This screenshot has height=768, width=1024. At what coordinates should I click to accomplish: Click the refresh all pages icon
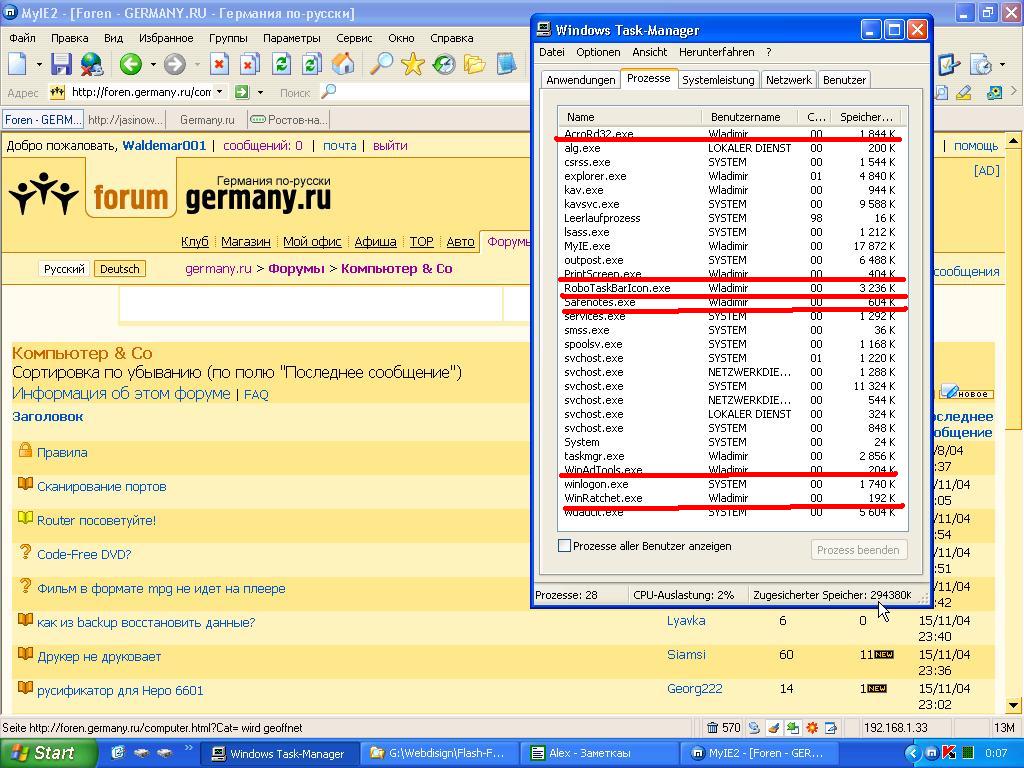click(312, 64)
